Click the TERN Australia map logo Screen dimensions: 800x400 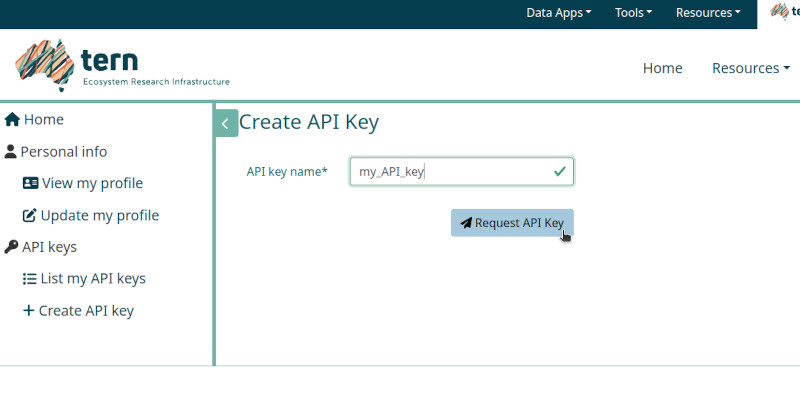[45, 65]
